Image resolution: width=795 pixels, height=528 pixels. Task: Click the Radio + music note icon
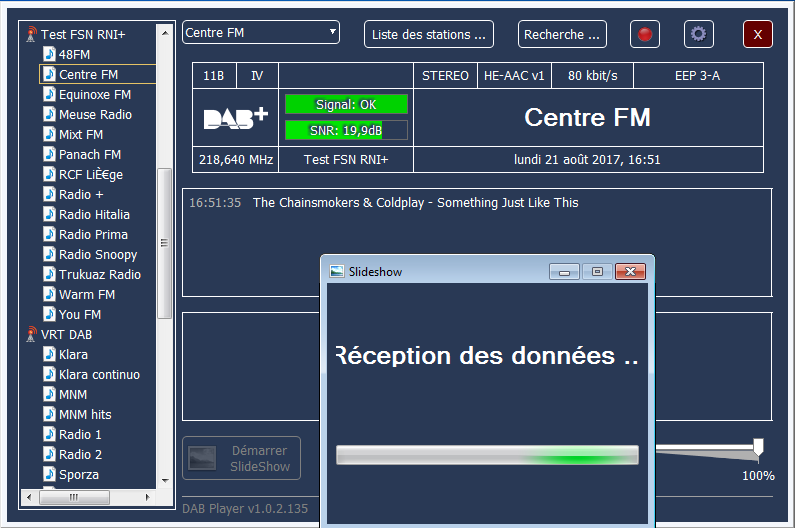tap(49, 194)
